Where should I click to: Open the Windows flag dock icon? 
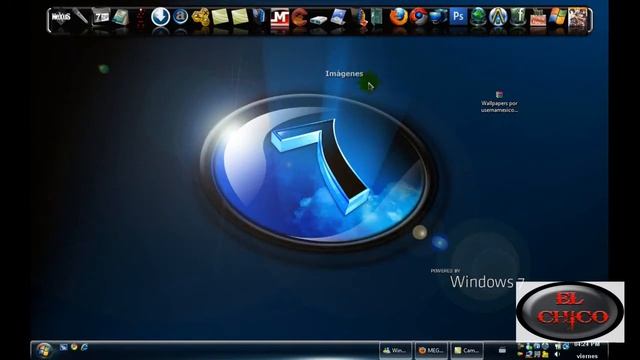(558, 17)
